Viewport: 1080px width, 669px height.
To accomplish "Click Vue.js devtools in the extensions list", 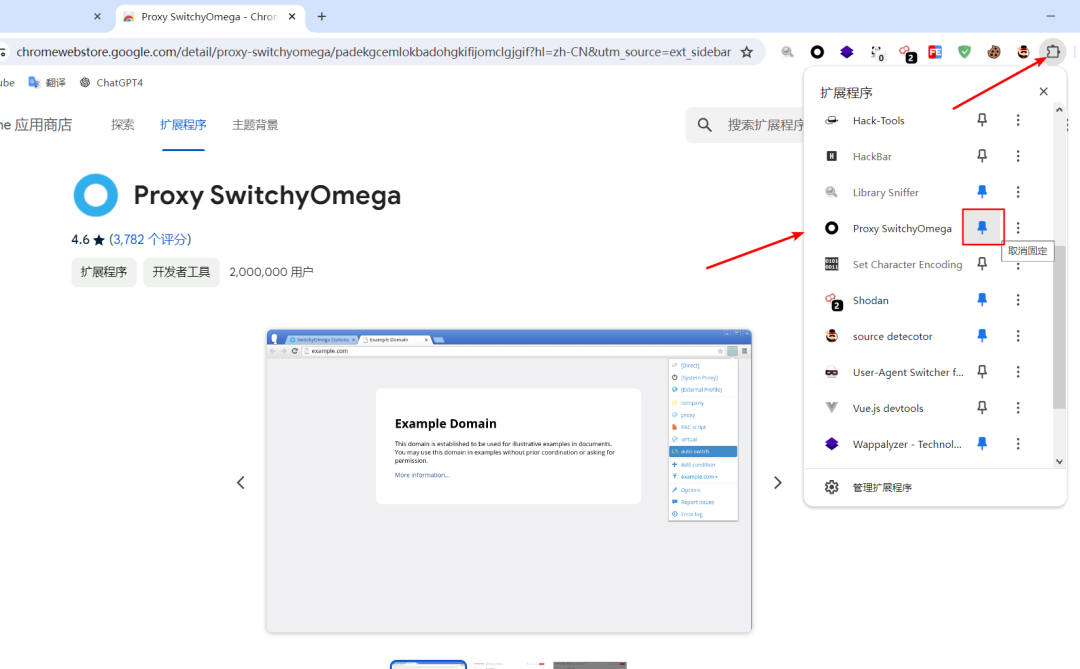I will pos(888,408).
